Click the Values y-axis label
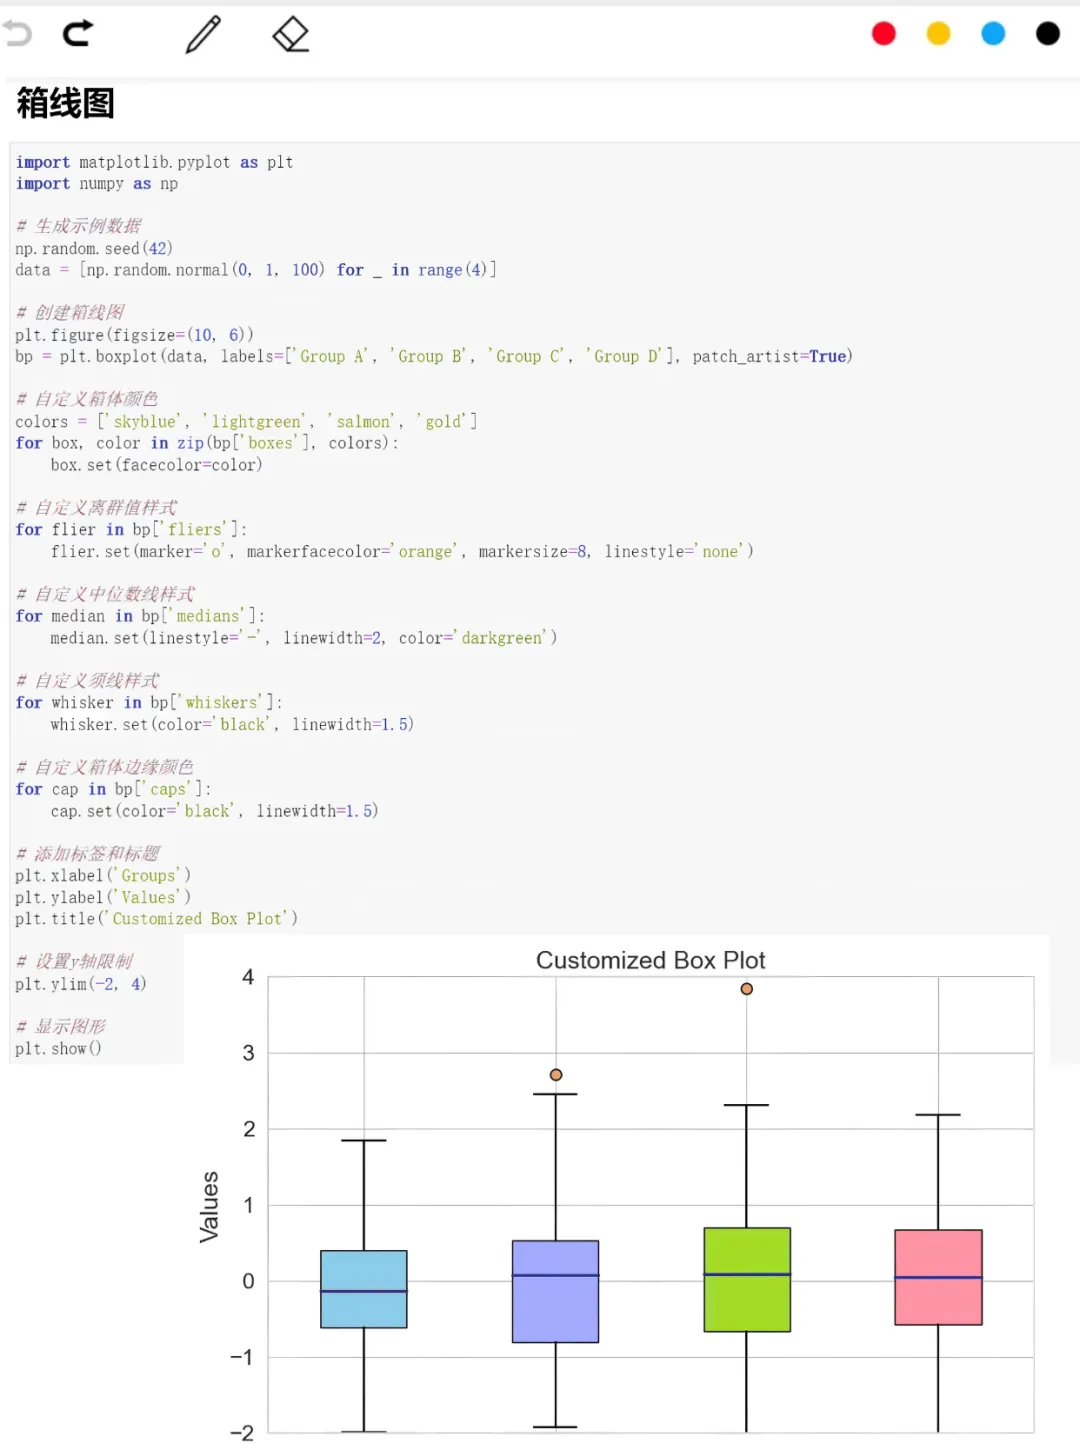The height and width of the screenshot is (1443, 1080). pos(209,1207)
